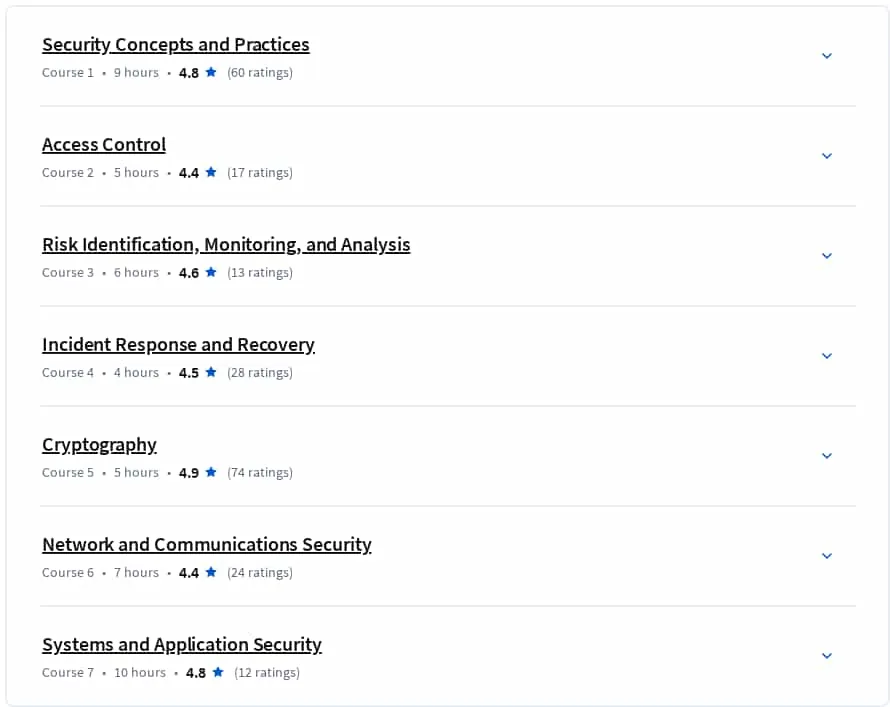Viewport: 890px width, 707px height.
Task: Expand the Security Concepts and Practices chevron
Action: pyautogui.click(x=826, y=56)
